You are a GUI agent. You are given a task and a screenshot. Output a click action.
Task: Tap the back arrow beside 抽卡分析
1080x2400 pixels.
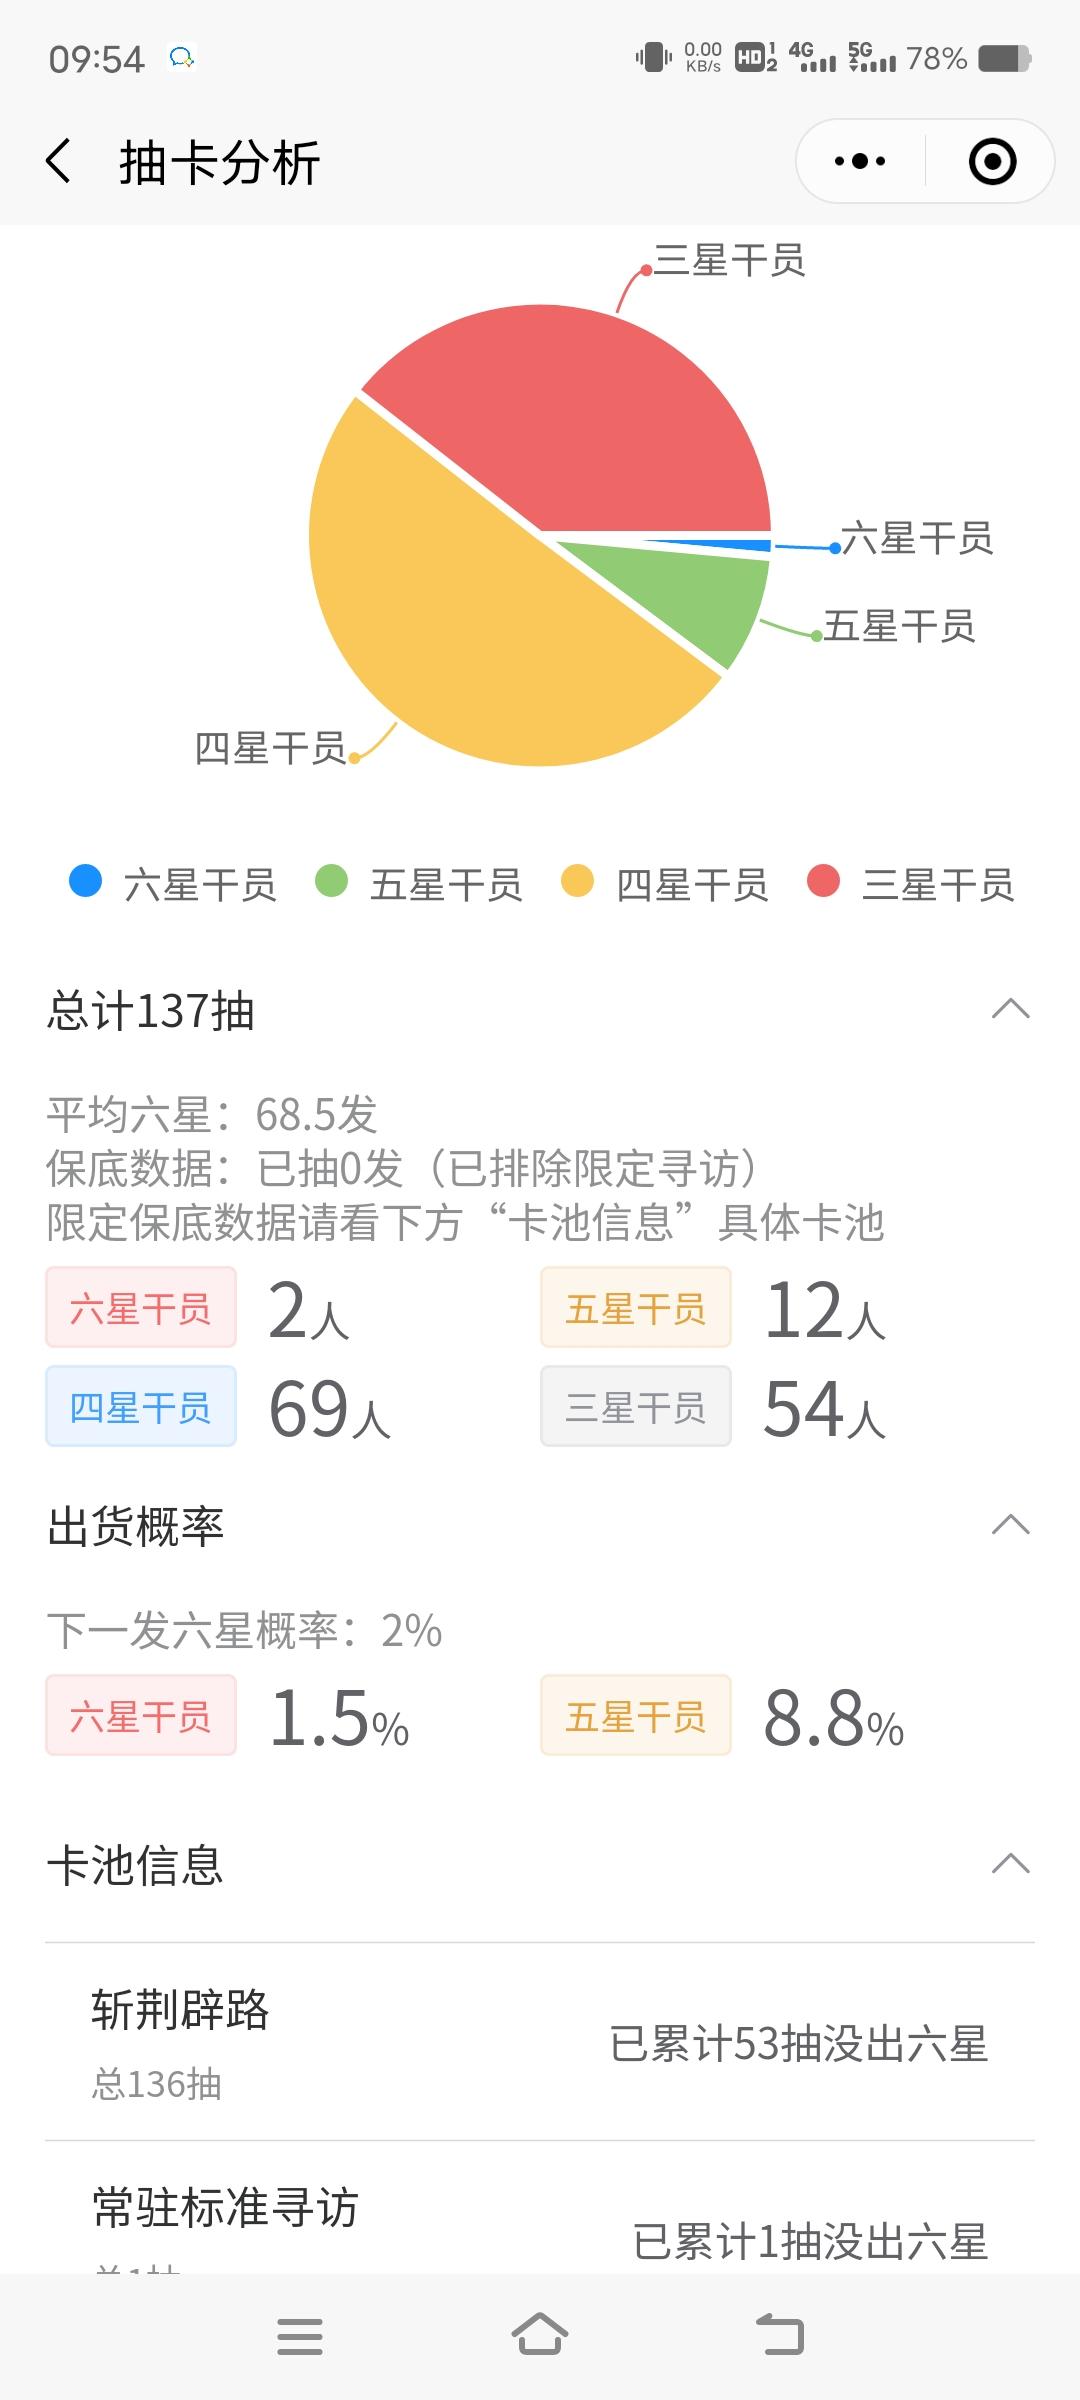coord(59,161)
